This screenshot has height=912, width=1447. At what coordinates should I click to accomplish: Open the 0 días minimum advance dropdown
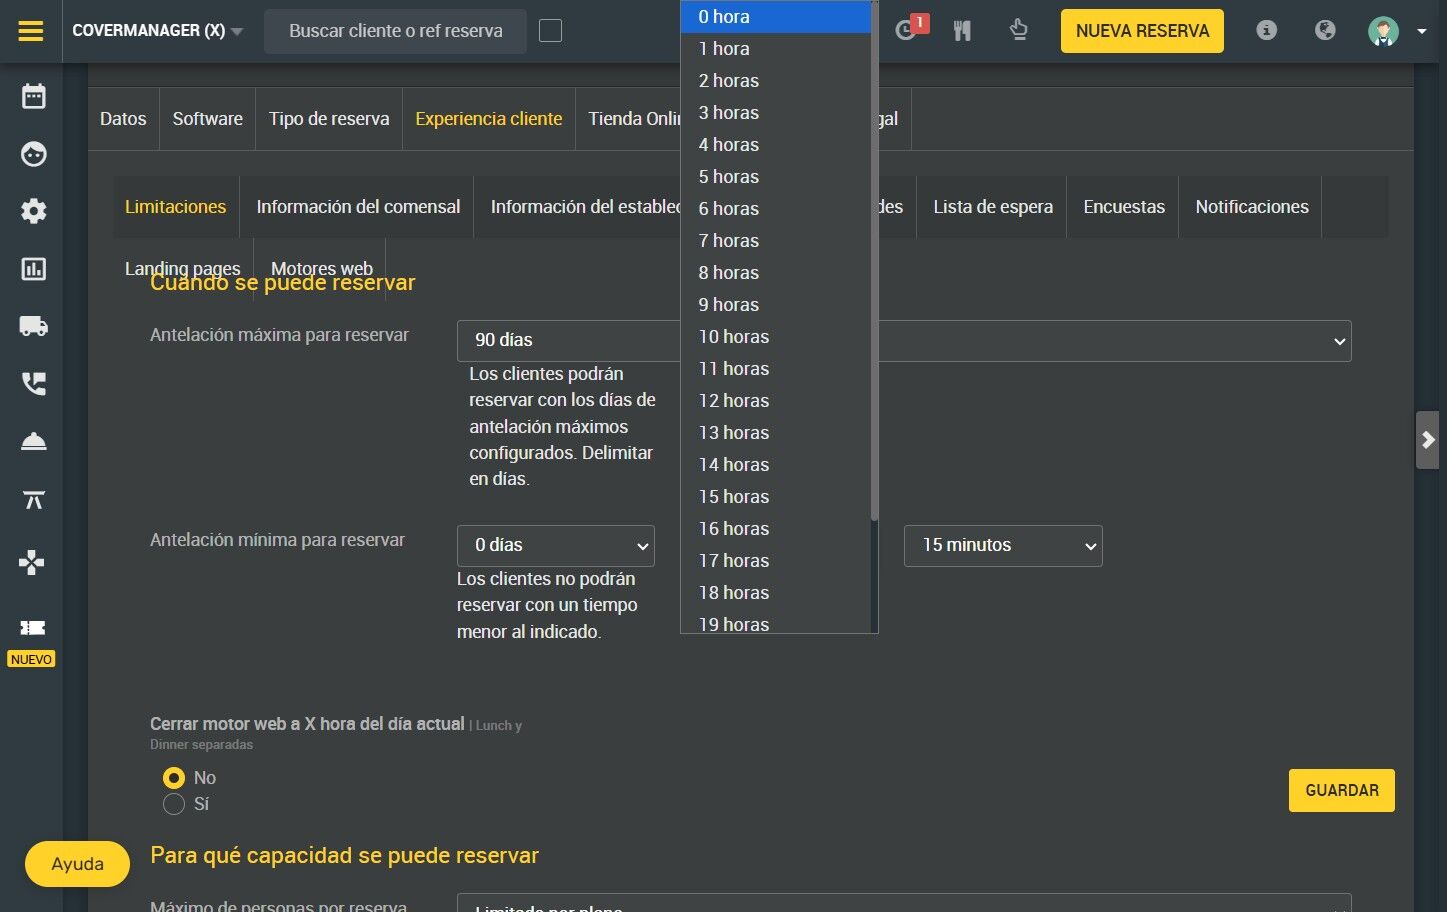(556, 546)
